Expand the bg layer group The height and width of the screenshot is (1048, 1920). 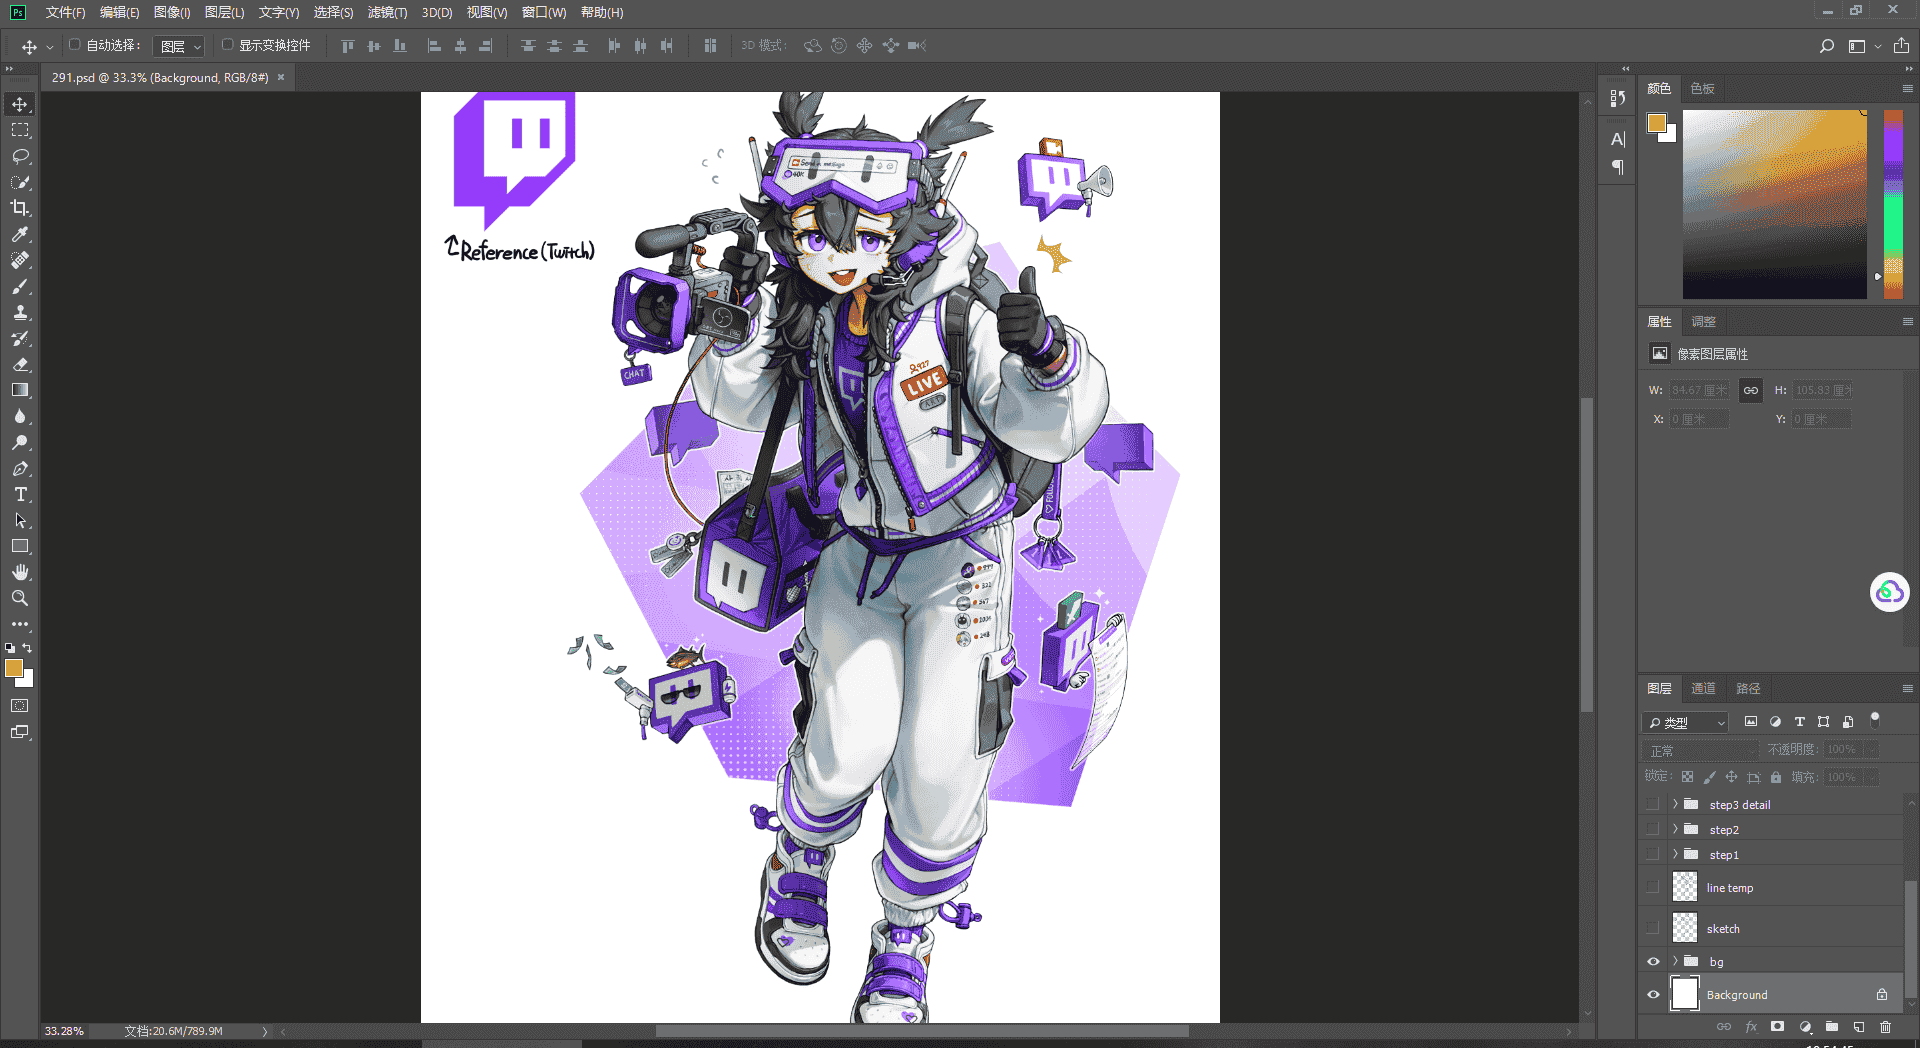1675,961
